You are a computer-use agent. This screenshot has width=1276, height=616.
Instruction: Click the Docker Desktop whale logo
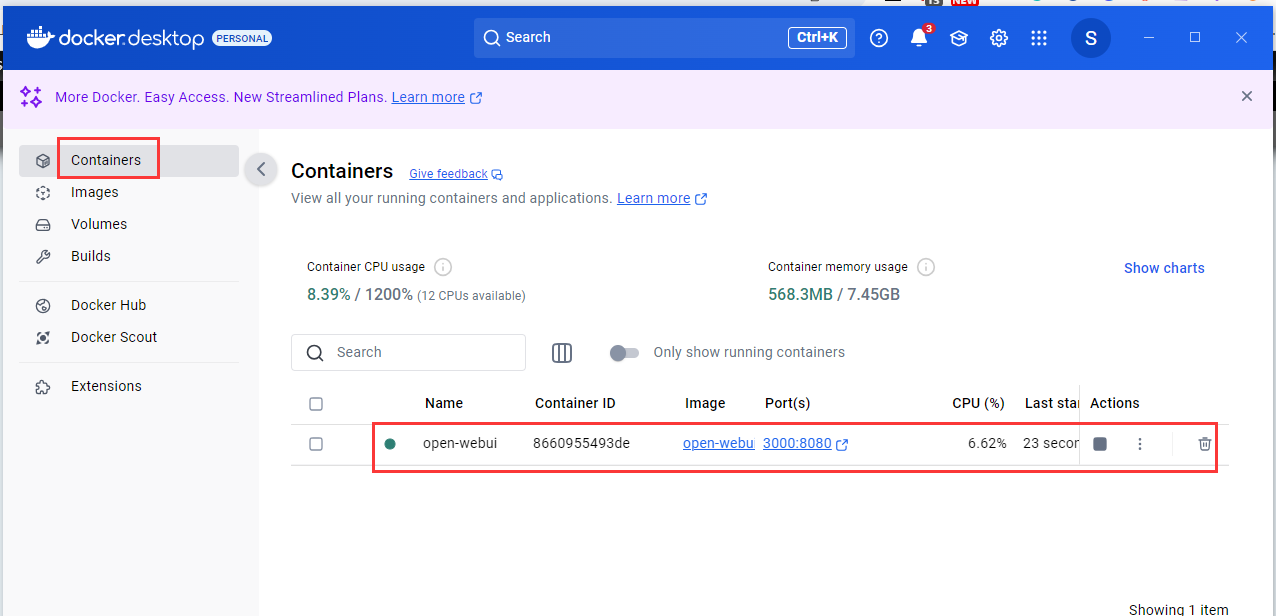[x=39, y=38]
